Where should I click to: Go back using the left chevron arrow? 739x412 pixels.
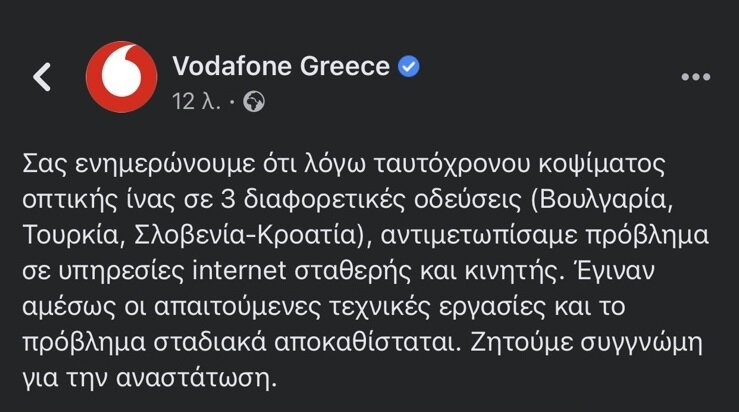coord(42,76)
